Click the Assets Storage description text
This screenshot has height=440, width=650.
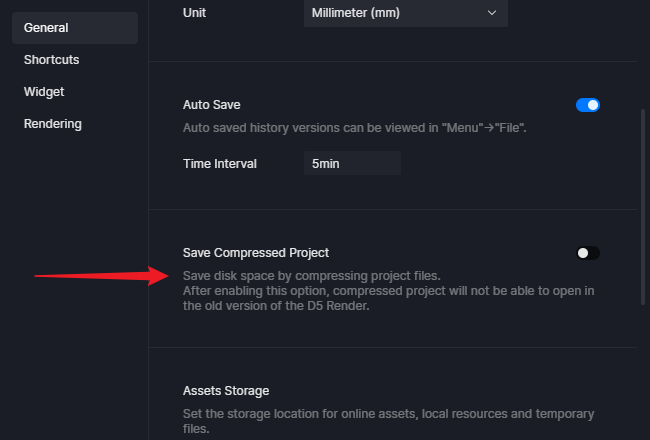coord(389,421)
